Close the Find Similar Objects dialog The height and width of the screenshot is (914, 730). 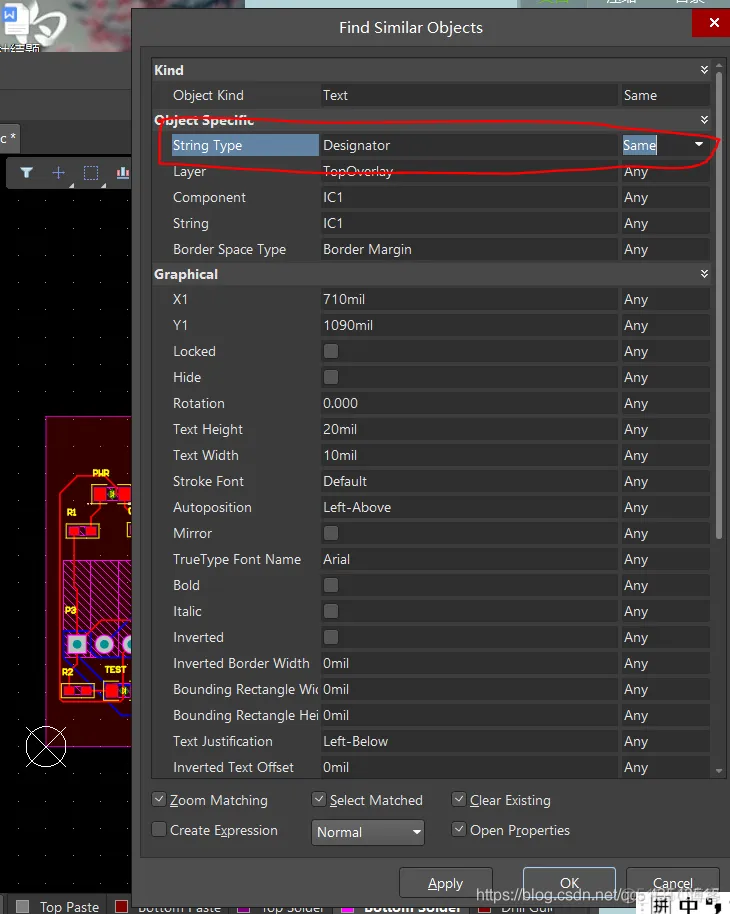click(x=714, y=23)
